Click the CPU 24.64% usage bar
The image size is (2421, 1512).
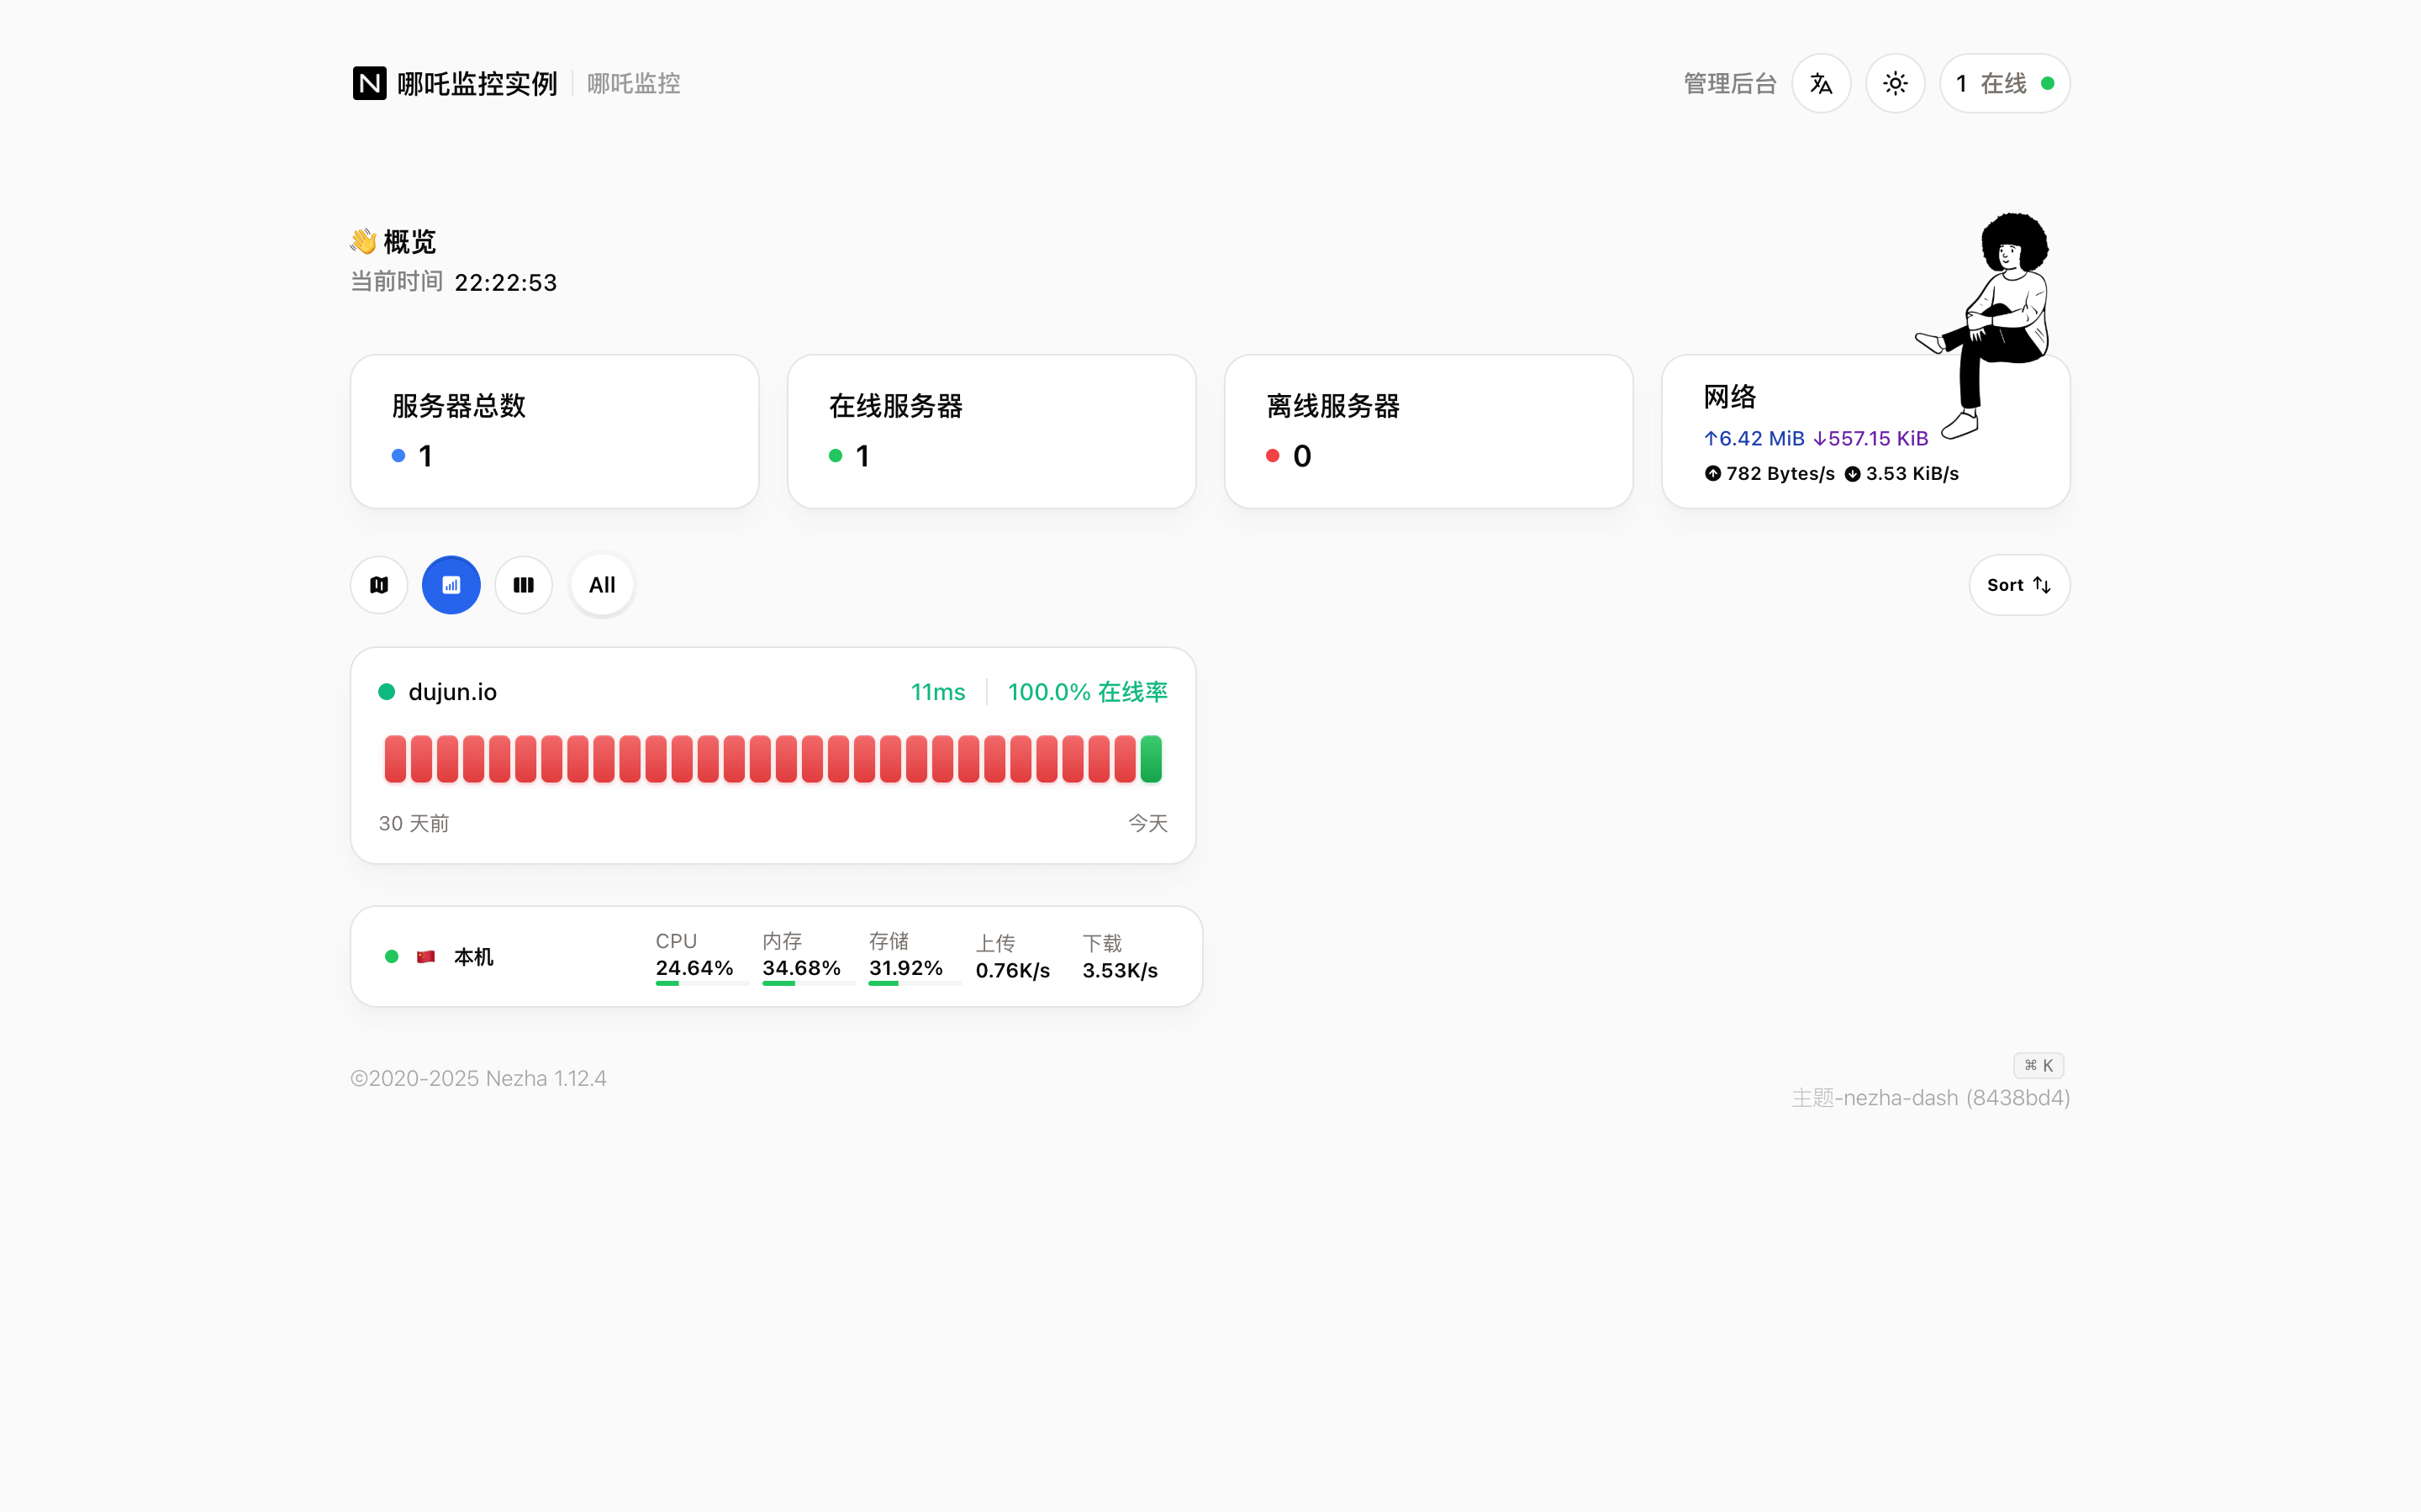click(702, 983)
